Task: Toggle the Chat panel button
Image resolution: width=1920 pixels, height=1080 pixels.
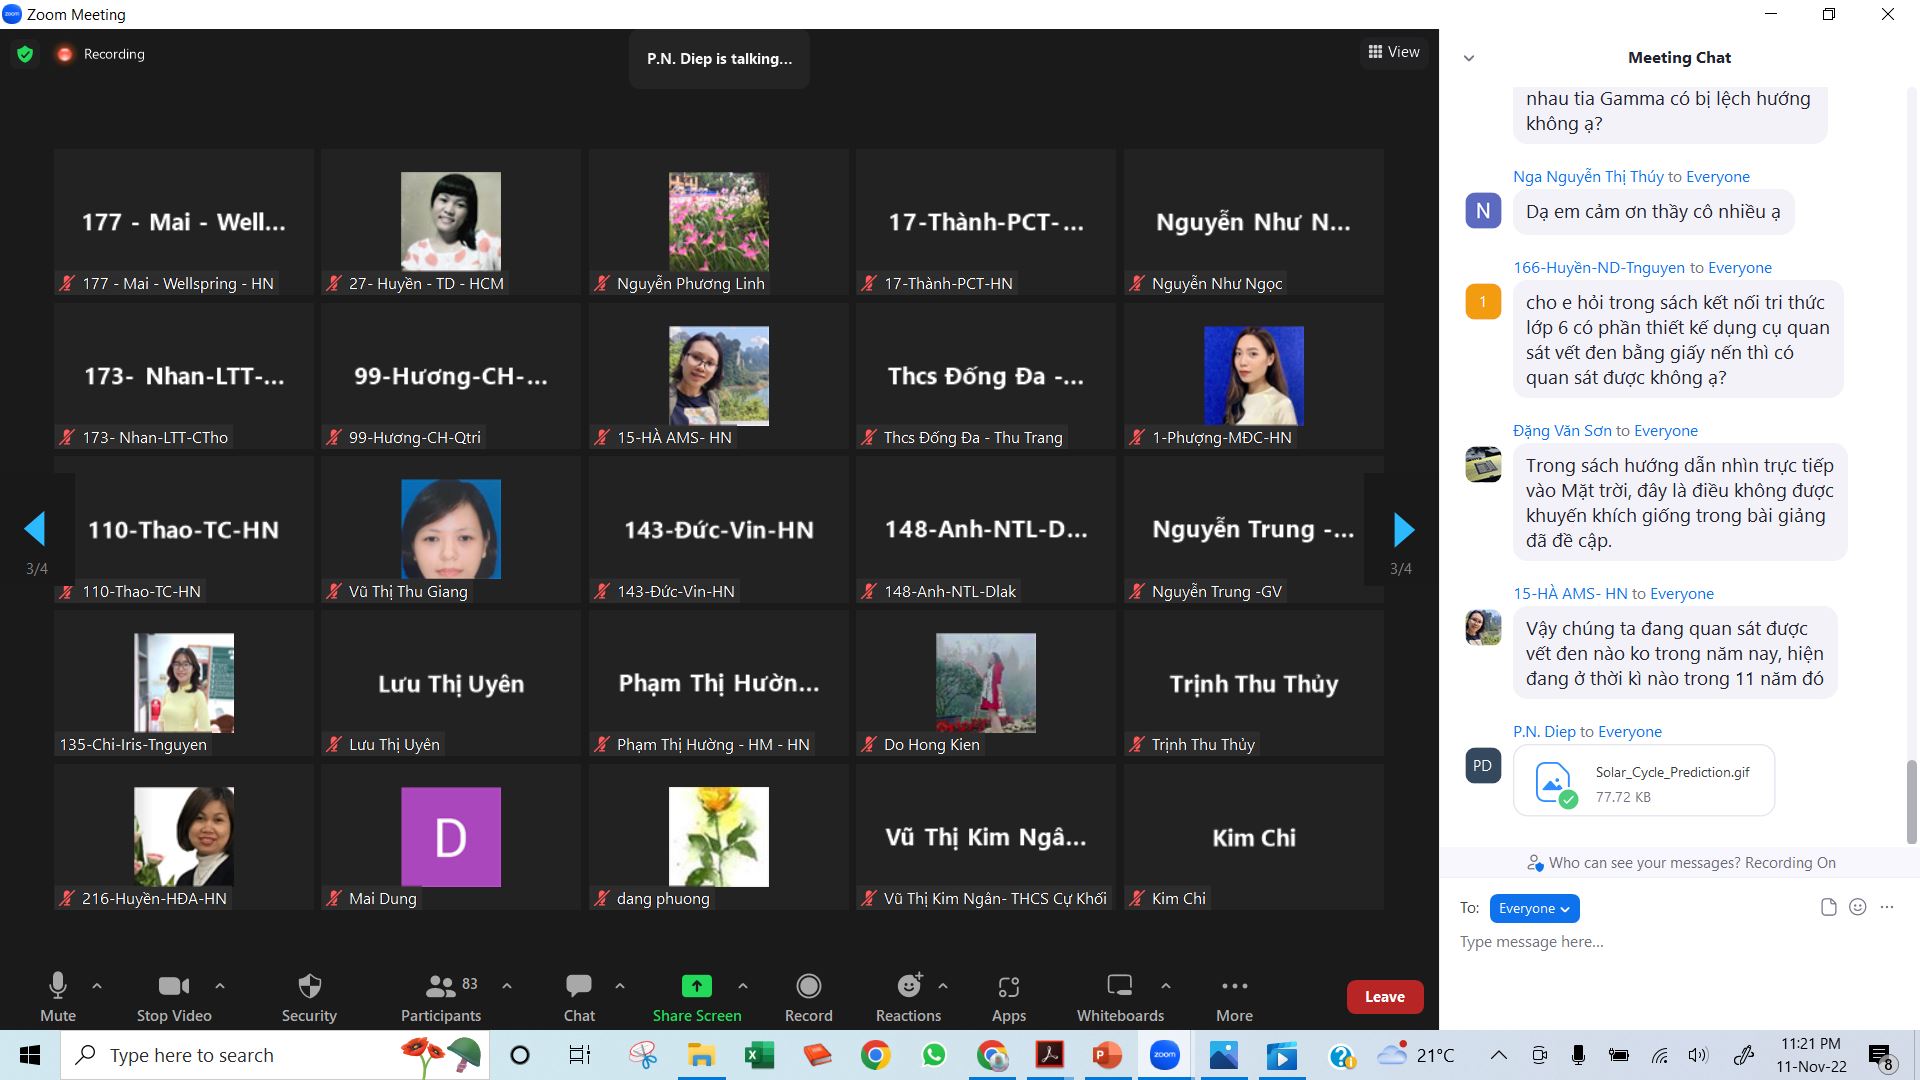Action: [x=579, y=997]
